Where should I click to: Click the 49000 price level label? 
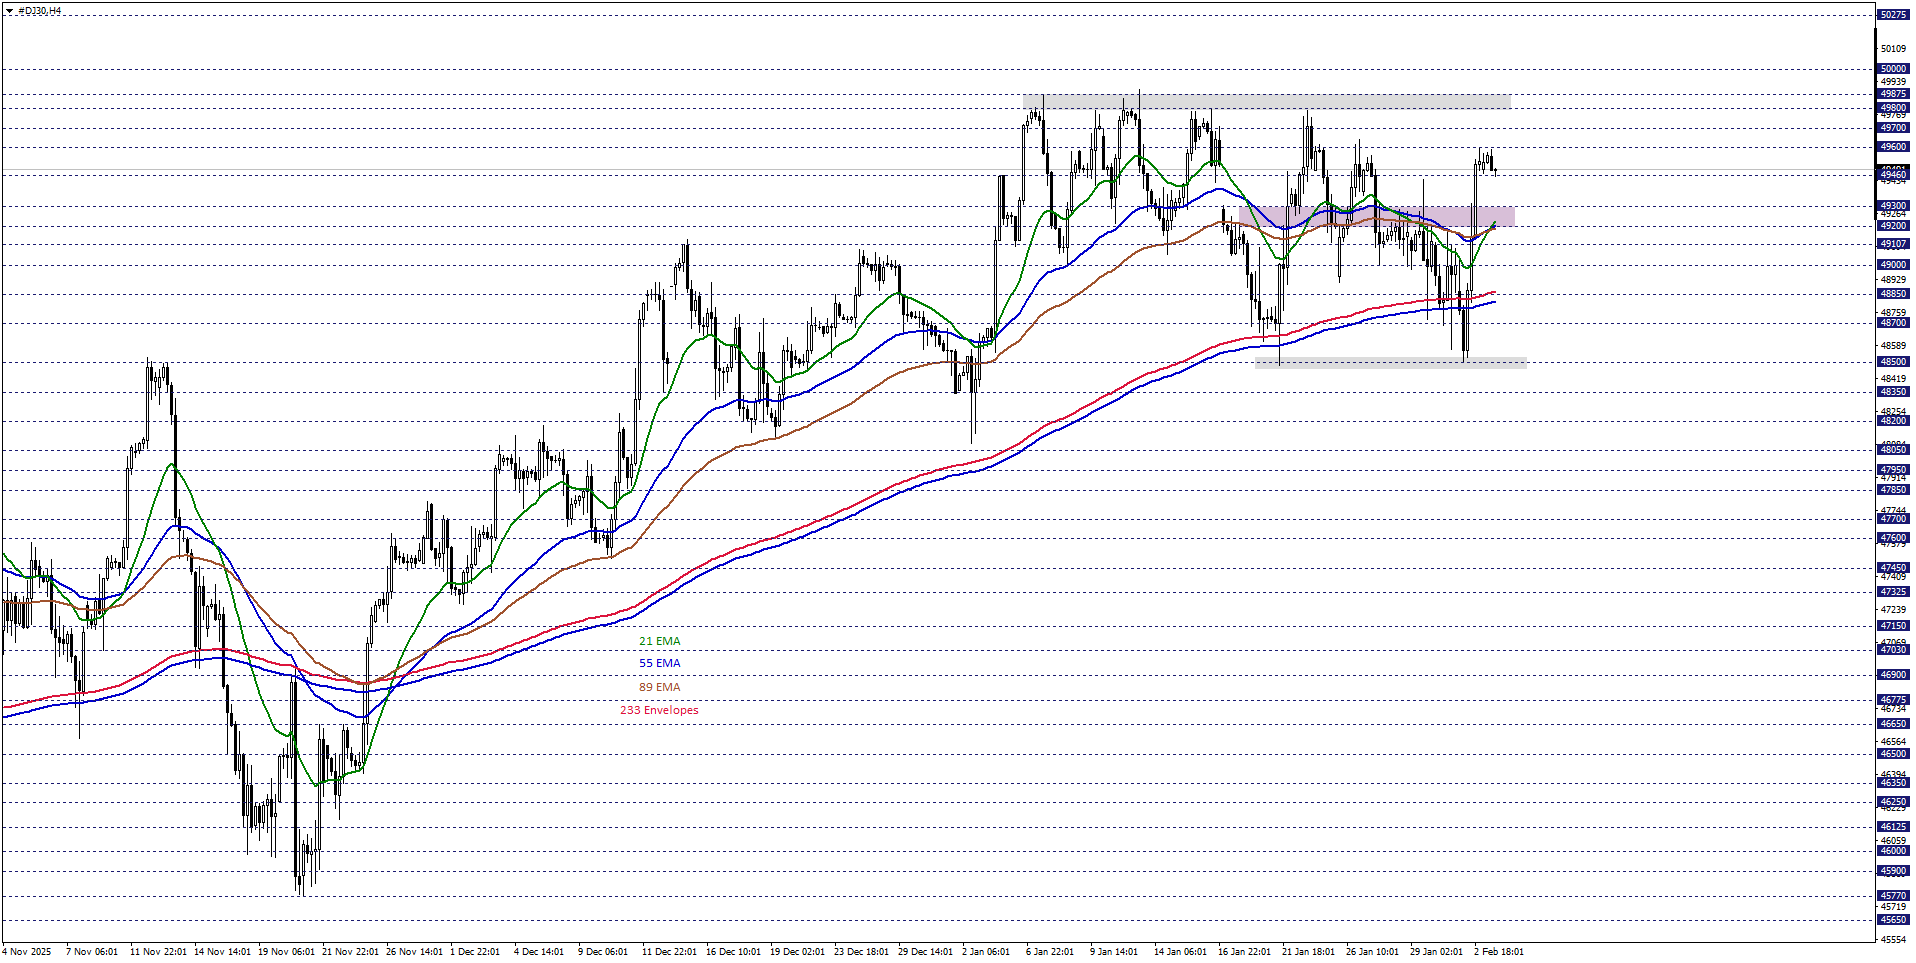tap(1892, 265)
